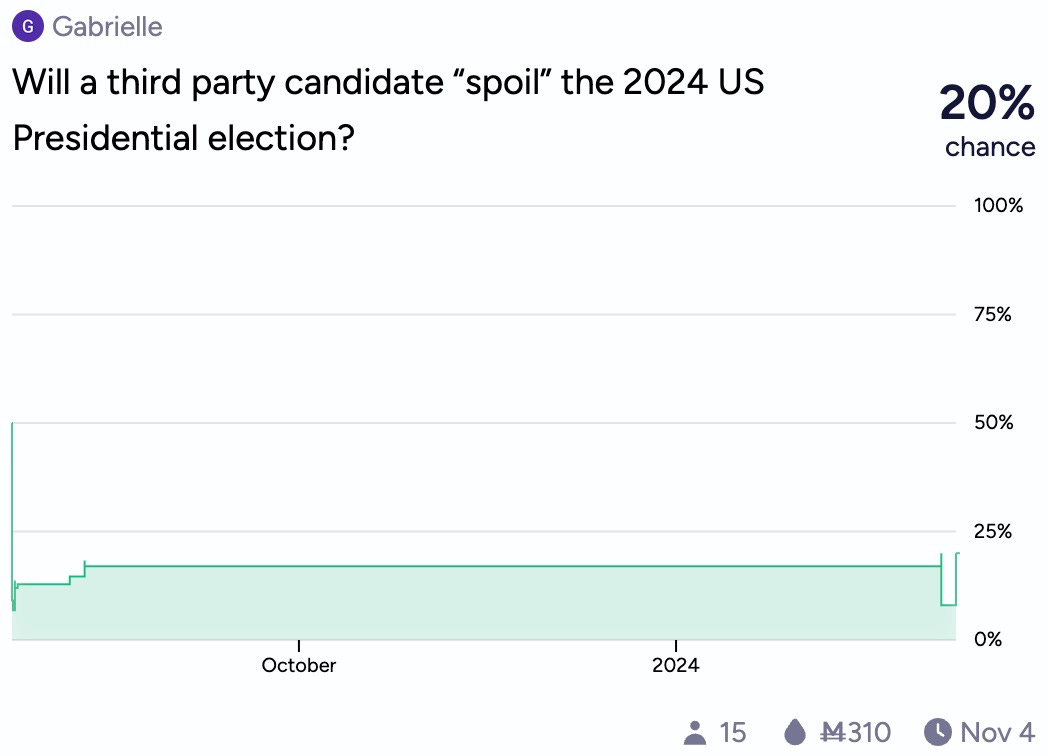Click the 50% y-axis label
This screenshot has width=1048, height=756.
click(x=993, y=423)
